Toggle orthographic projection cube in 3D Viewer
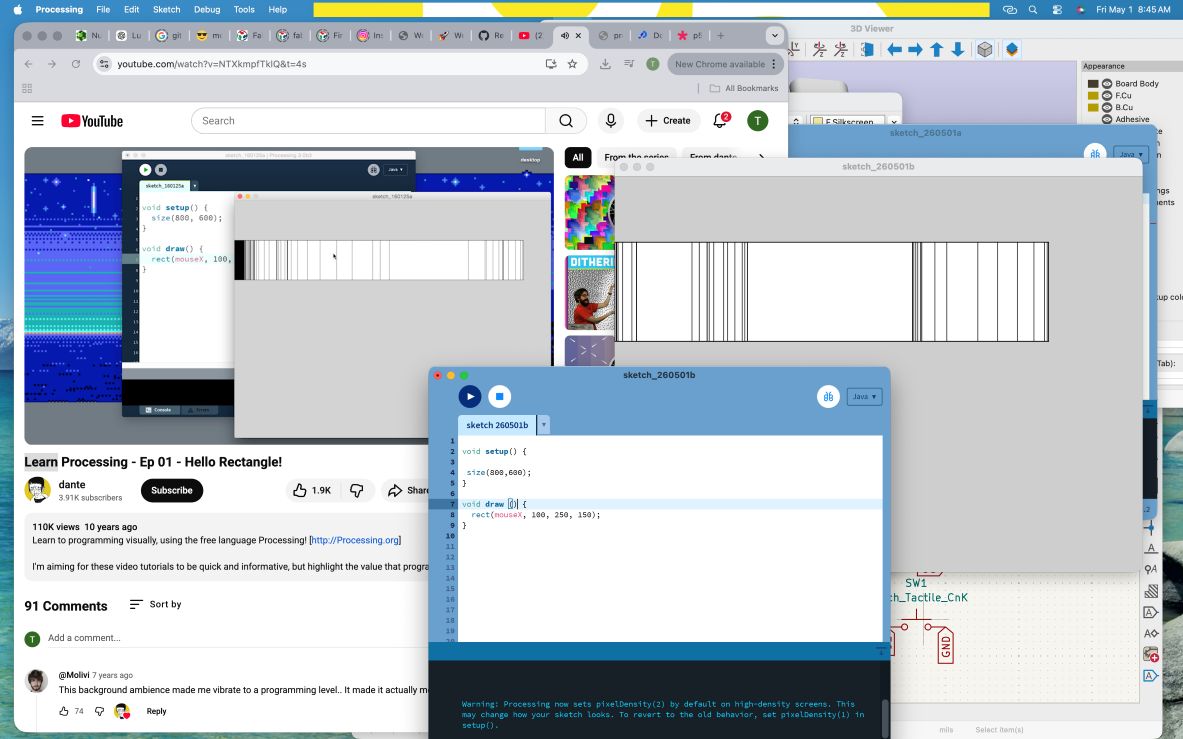Image resolution: width=1183 pixels, height=739 pixels. click(x=985, y=50)
